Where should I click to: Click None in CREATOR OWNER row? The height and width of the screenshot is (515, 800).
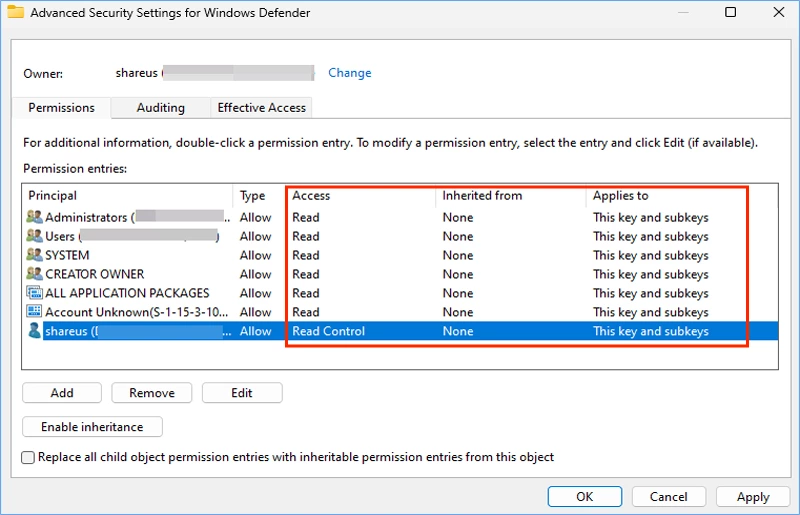pyautogui.click(x=458, y=274)
